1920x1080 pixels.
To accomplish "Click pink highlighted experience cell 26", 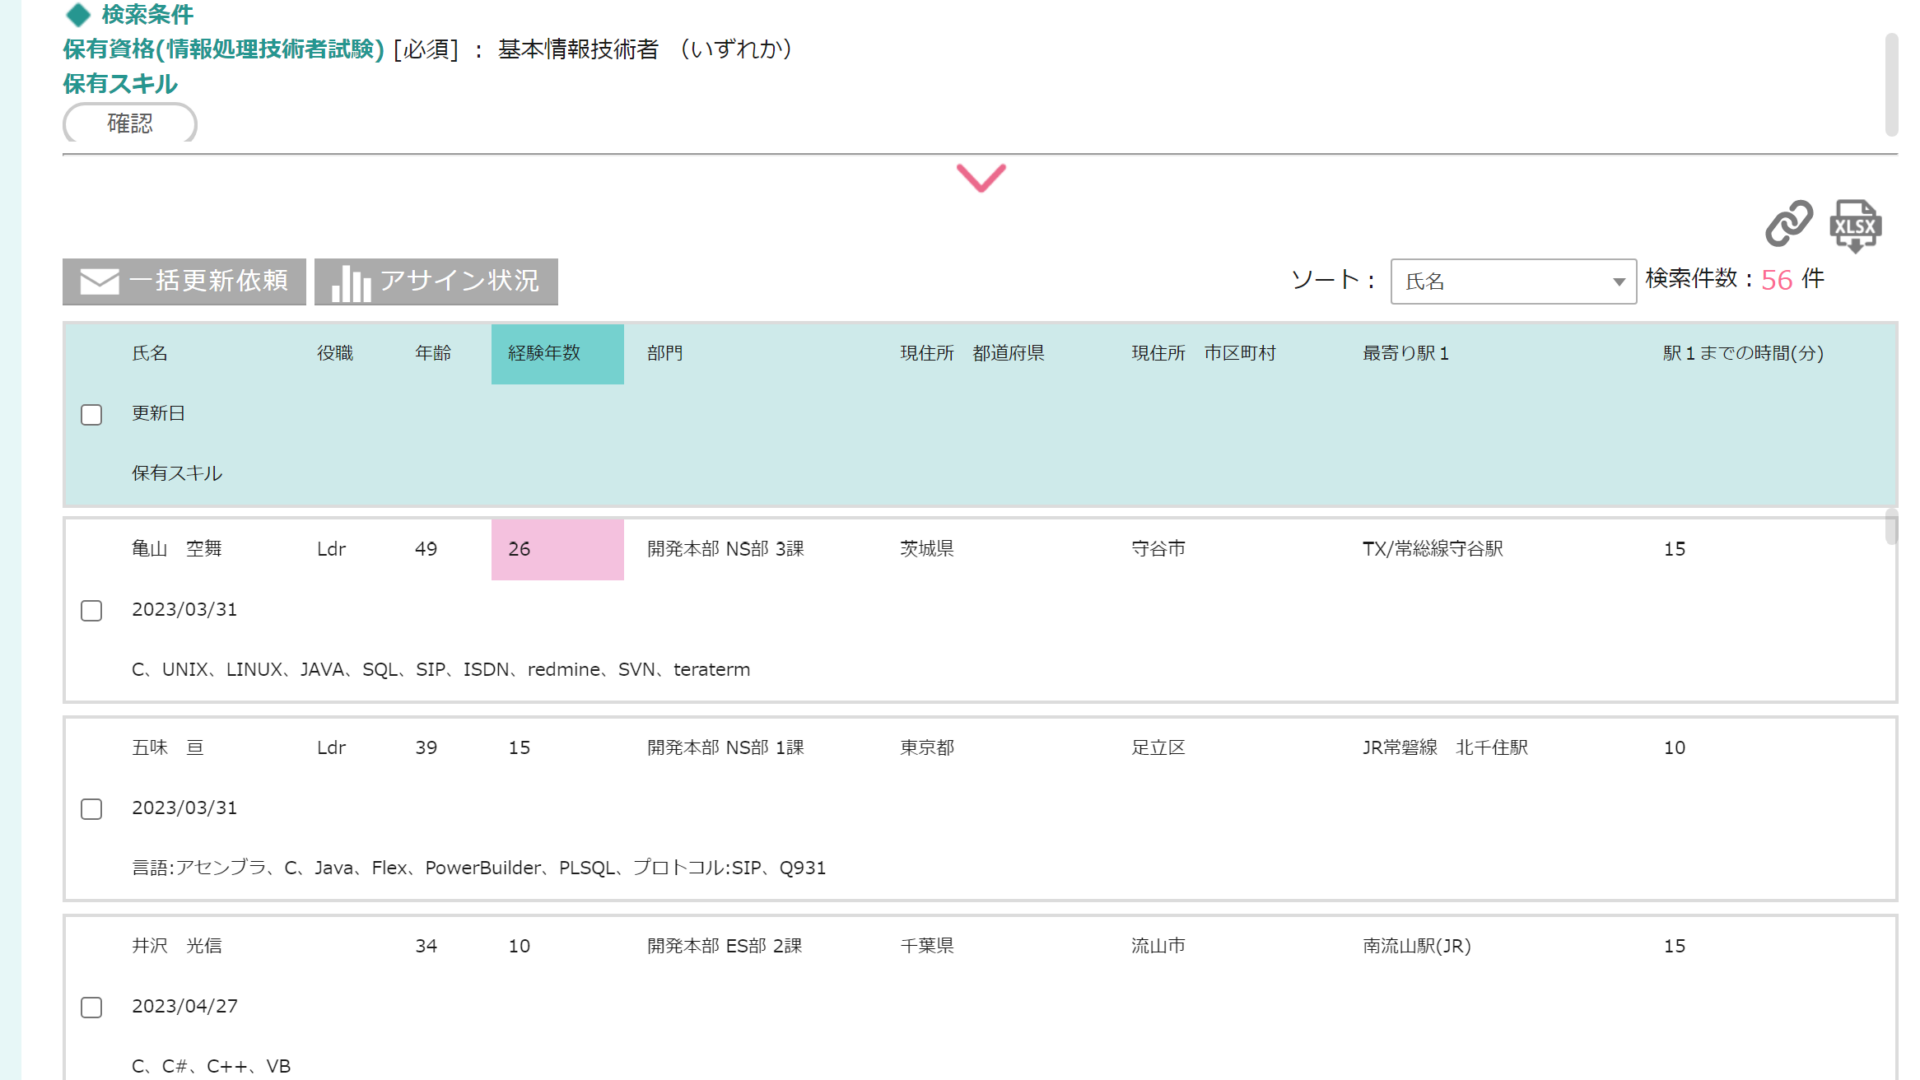I will tap(556, 549).
